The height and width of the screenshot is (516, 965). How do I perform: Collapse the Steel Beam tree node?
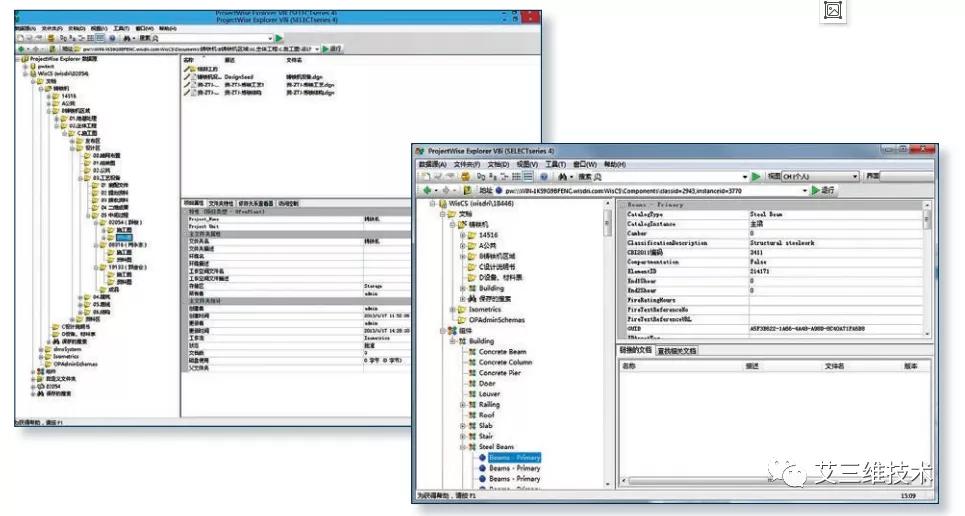pos(461,445)
